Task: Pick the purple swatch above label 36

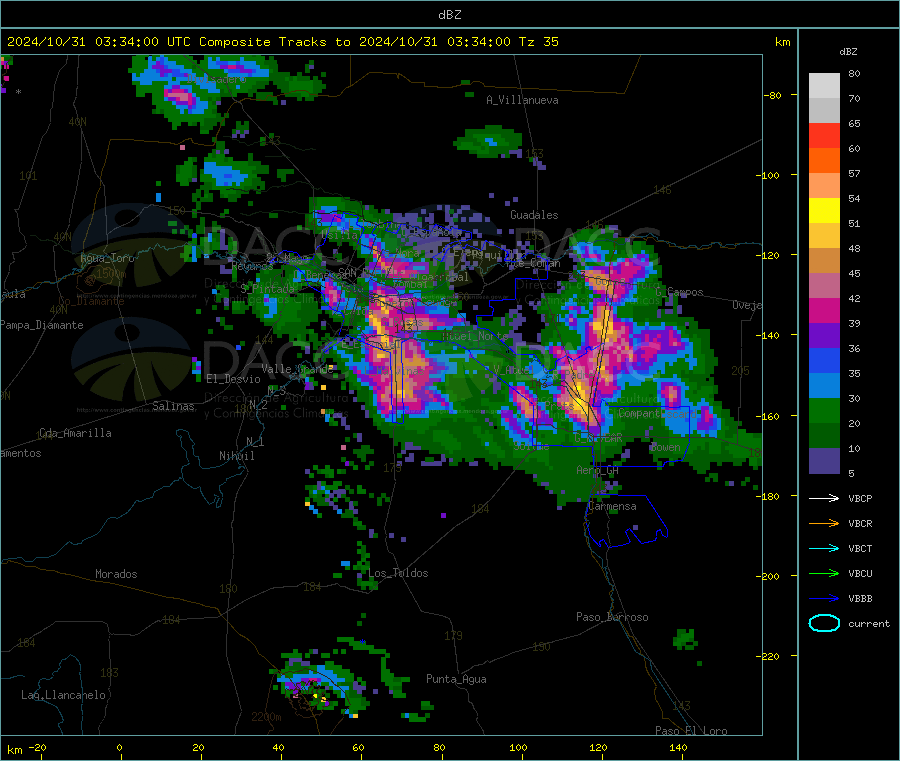Action: point(824,336)
